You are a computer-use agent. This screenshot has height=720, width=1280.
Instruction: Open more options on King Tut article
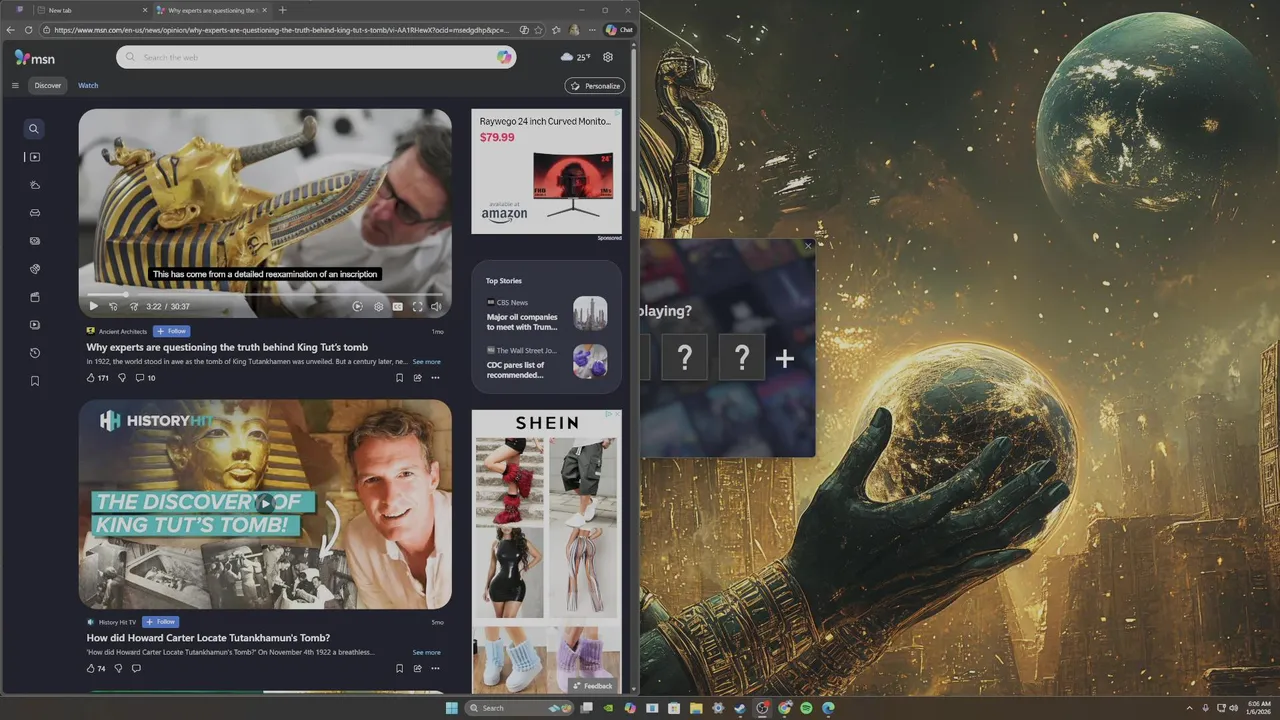(x=435, y=378)
